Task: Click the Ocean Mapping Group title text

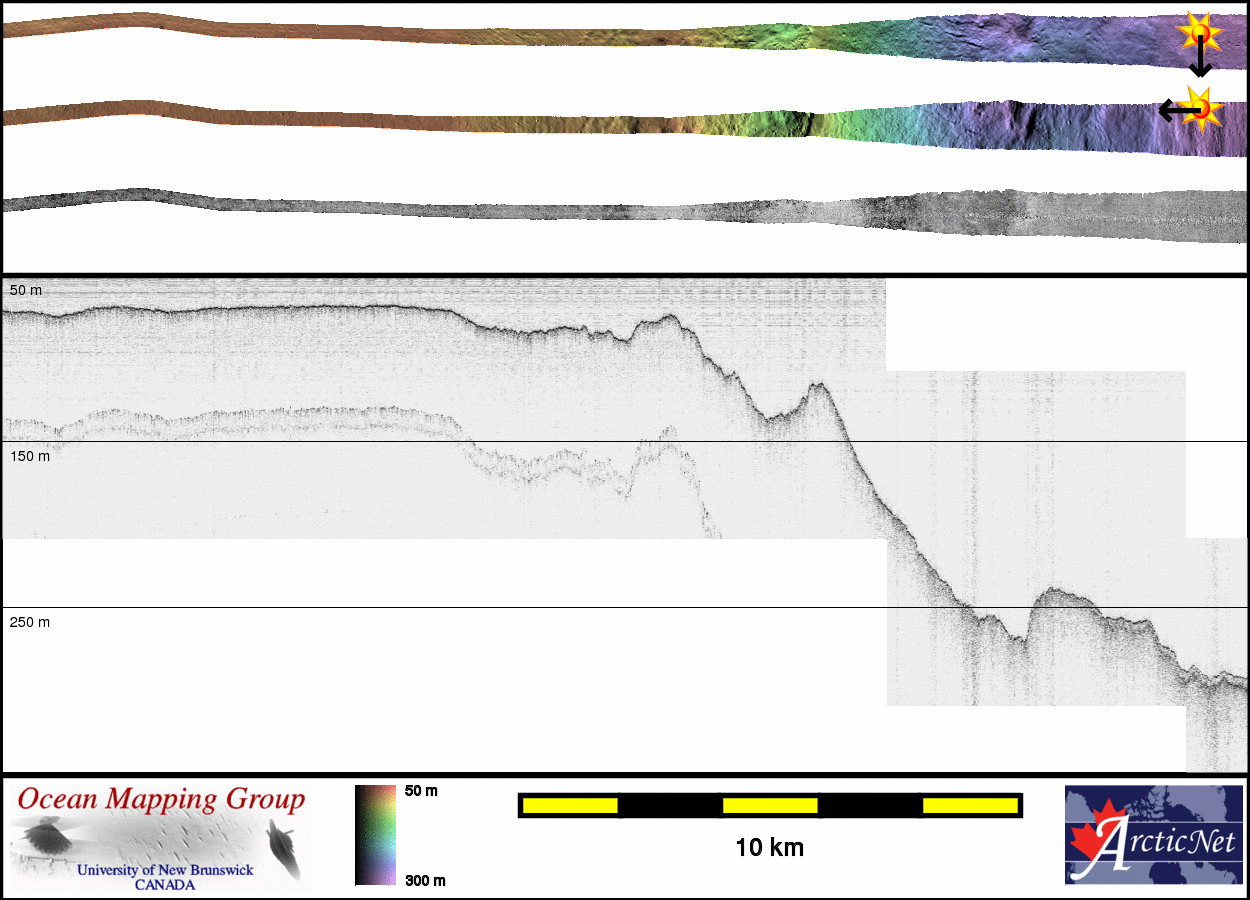Action: 161,800
